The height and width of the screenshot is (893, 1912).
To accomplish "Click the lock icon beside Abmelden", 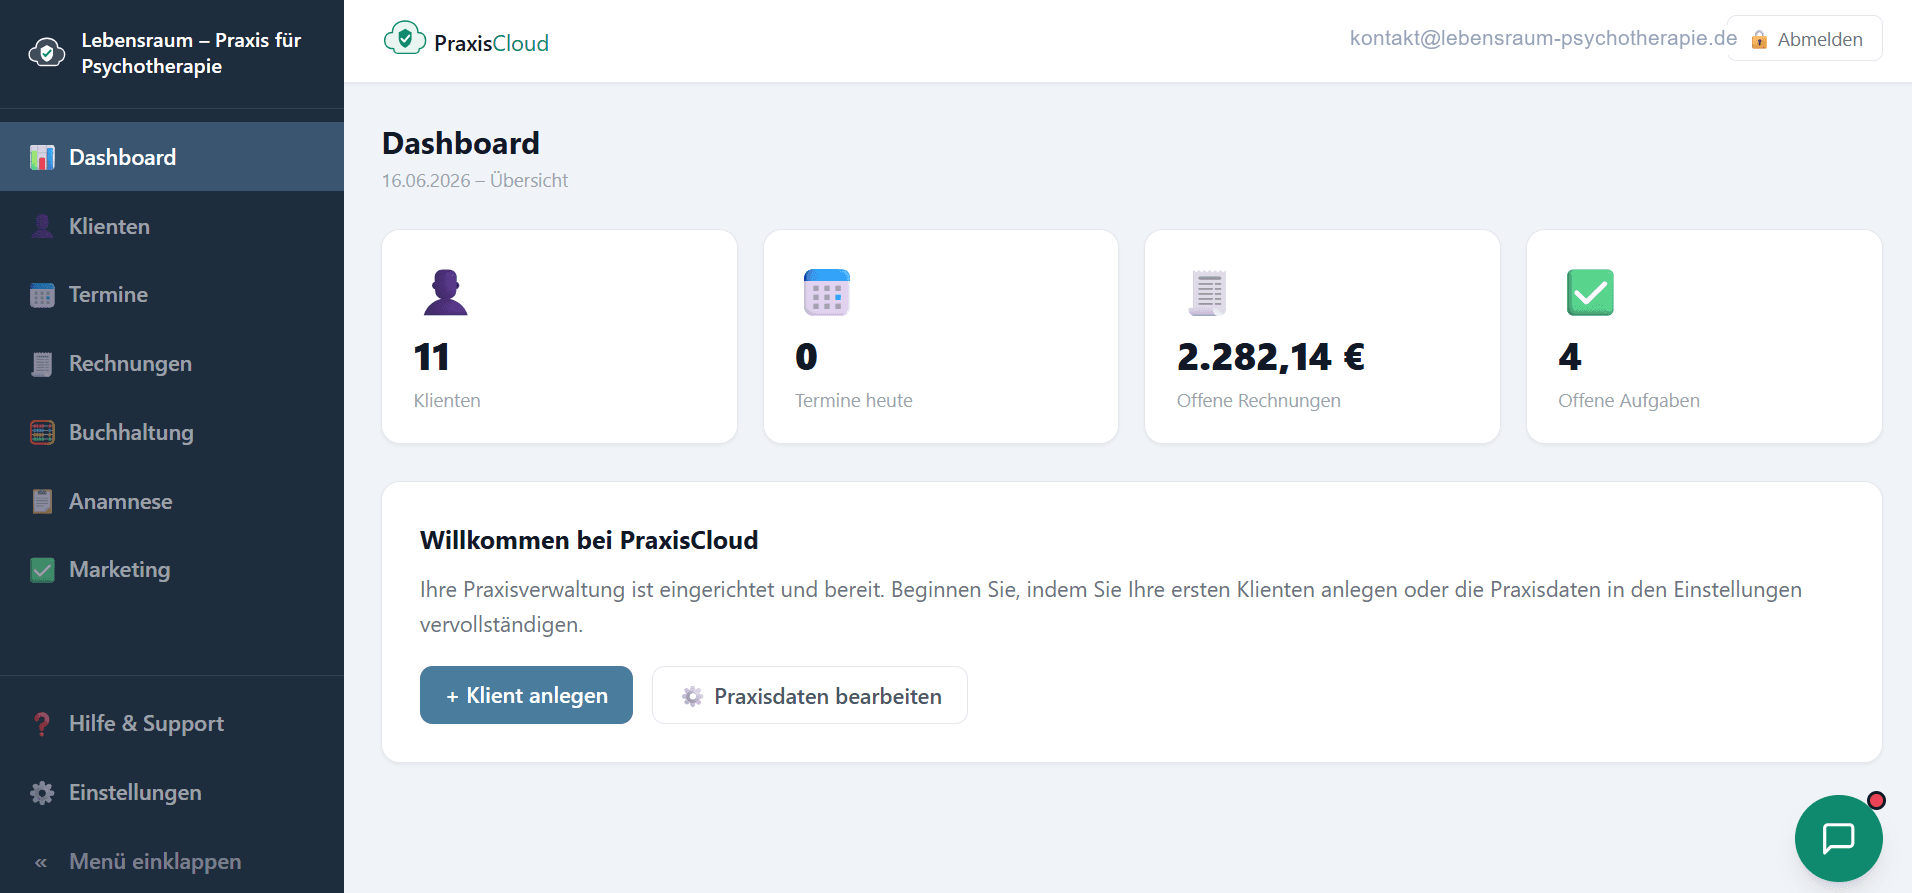I will [1759, 40].
